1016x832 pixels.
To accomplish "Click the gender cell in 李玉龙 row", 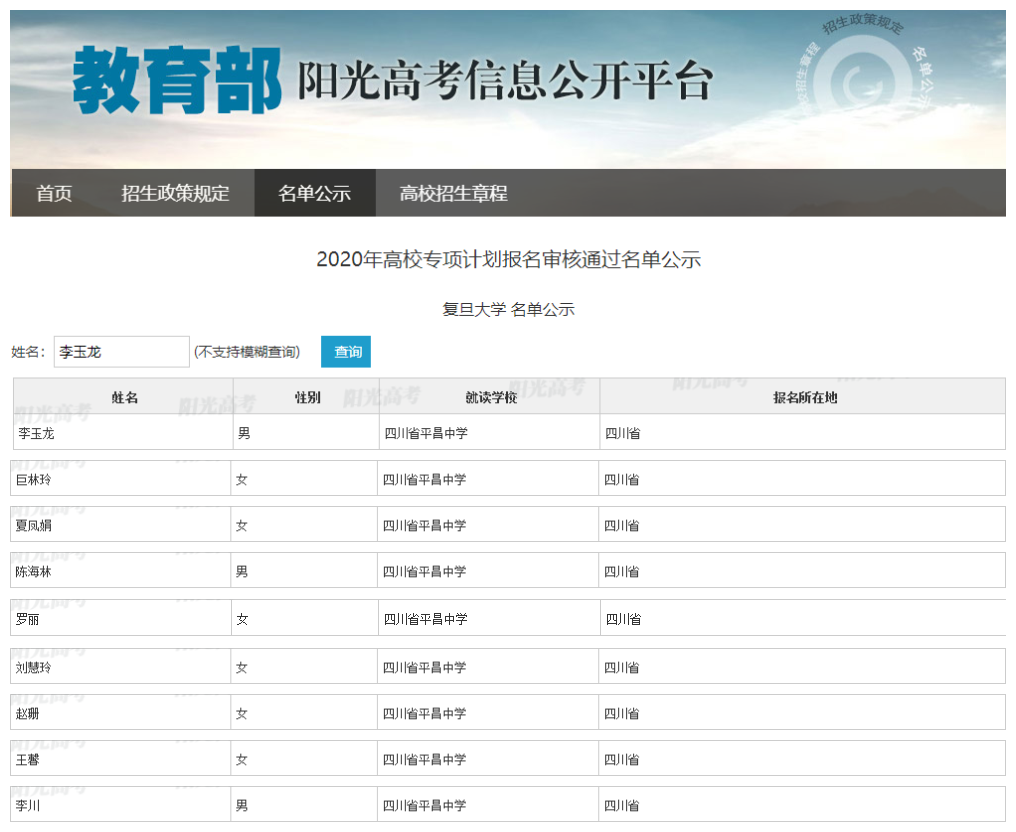I will tap(306, 433).
